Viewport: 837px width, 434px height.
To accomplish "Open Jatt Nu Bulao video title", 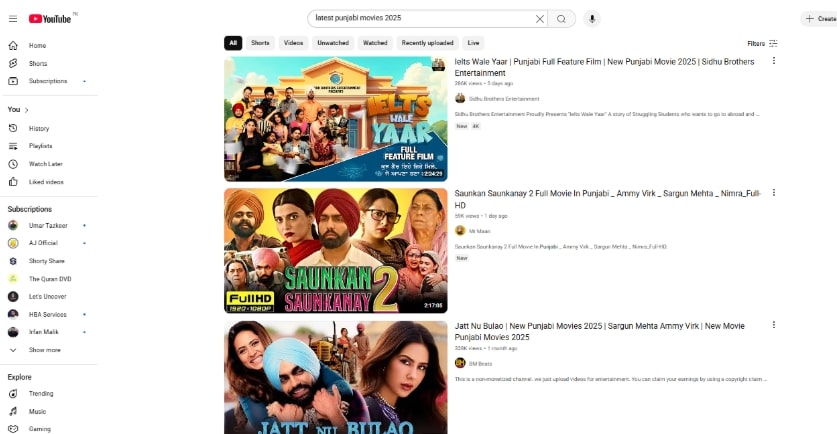I will [599, 332].
